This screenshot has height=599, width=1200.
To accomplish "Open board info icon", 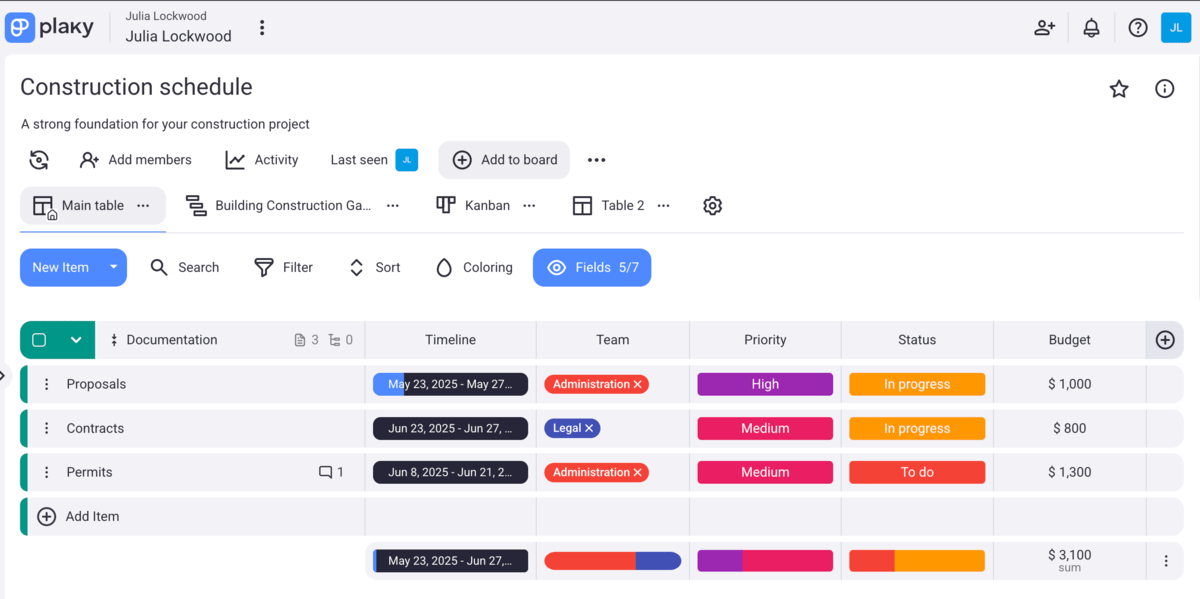I will coord(1164,89).
